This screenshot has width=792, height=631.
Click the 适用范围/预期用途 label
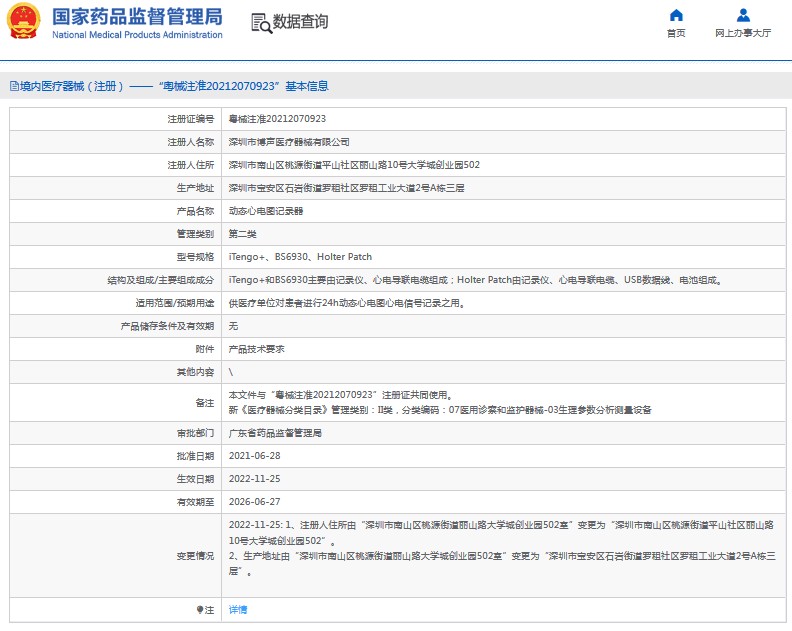(x=175, y=303)
